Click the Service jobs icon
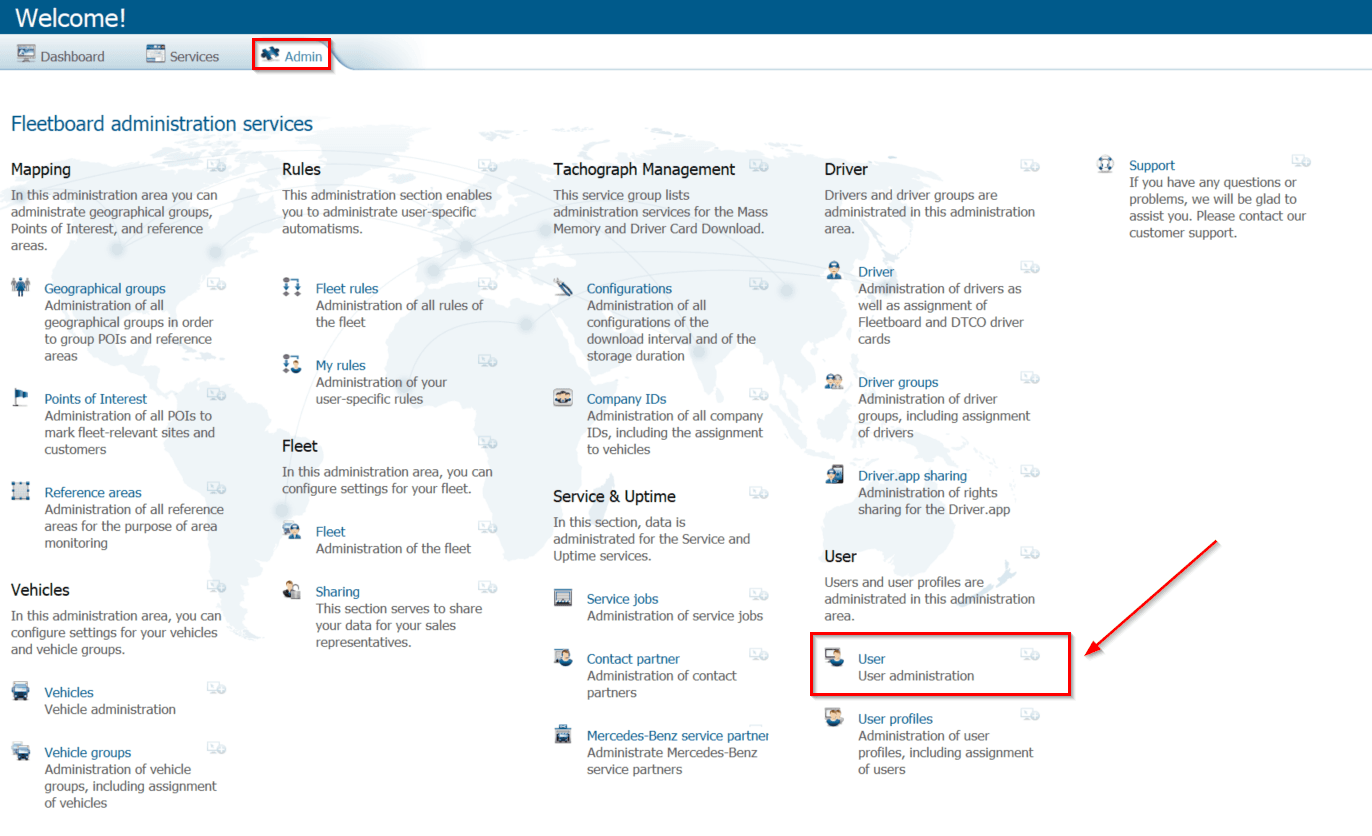 tap(563, 597)
